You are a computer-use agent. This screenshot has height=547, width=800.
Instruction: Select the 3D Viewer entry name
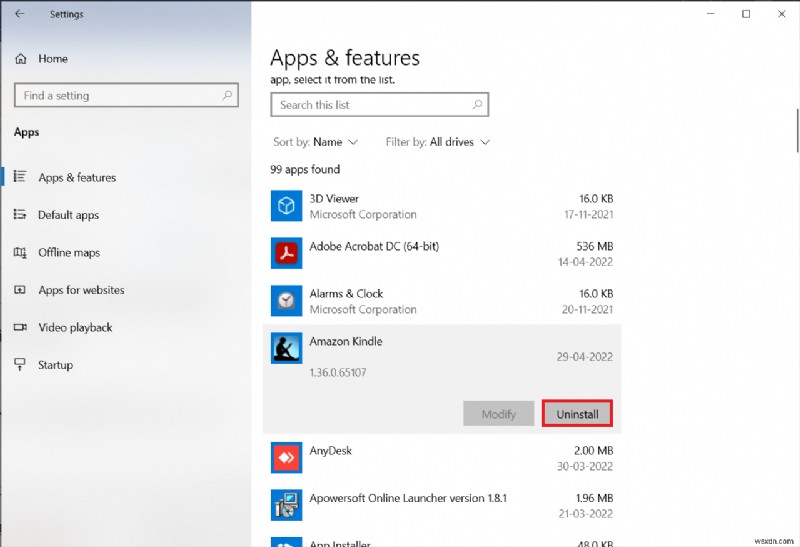pos(334,198)
